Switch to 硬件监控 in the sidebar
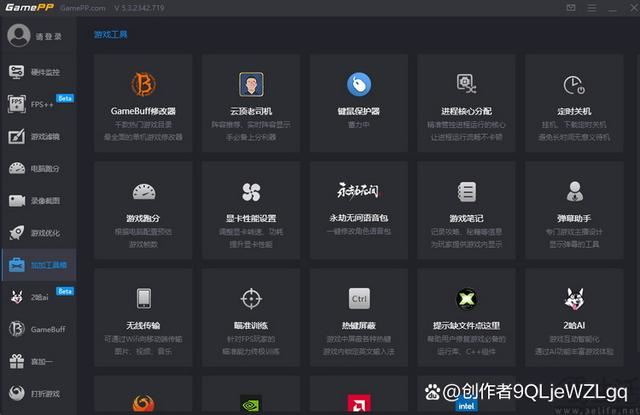This screenshot has width=640, height=415. click(40, 72)
